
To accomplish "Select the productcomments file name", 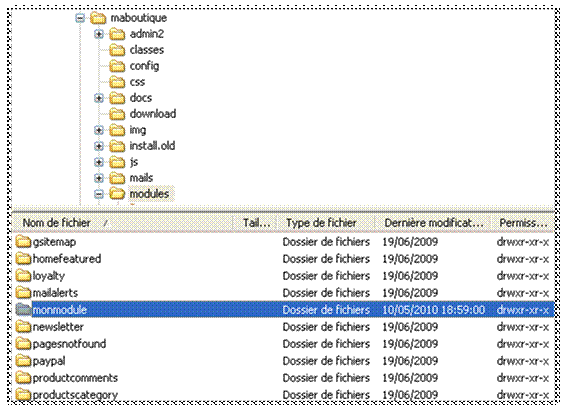I will coord(75,378).
